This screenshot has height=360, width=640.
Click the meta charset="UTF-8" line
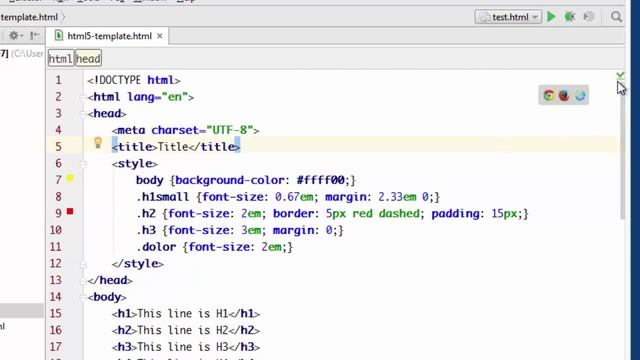coord(186,130)
